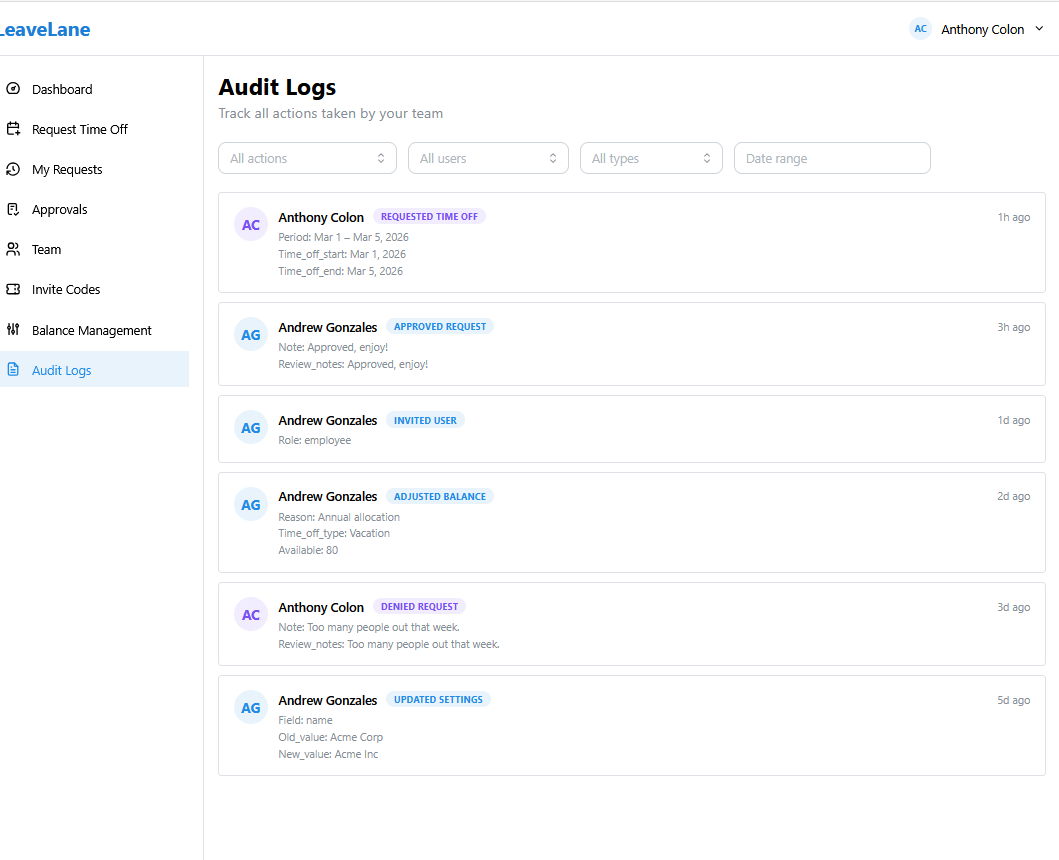Click the LeaveLane logo link
Viewport: 1059px width, 860px height.
45,30
